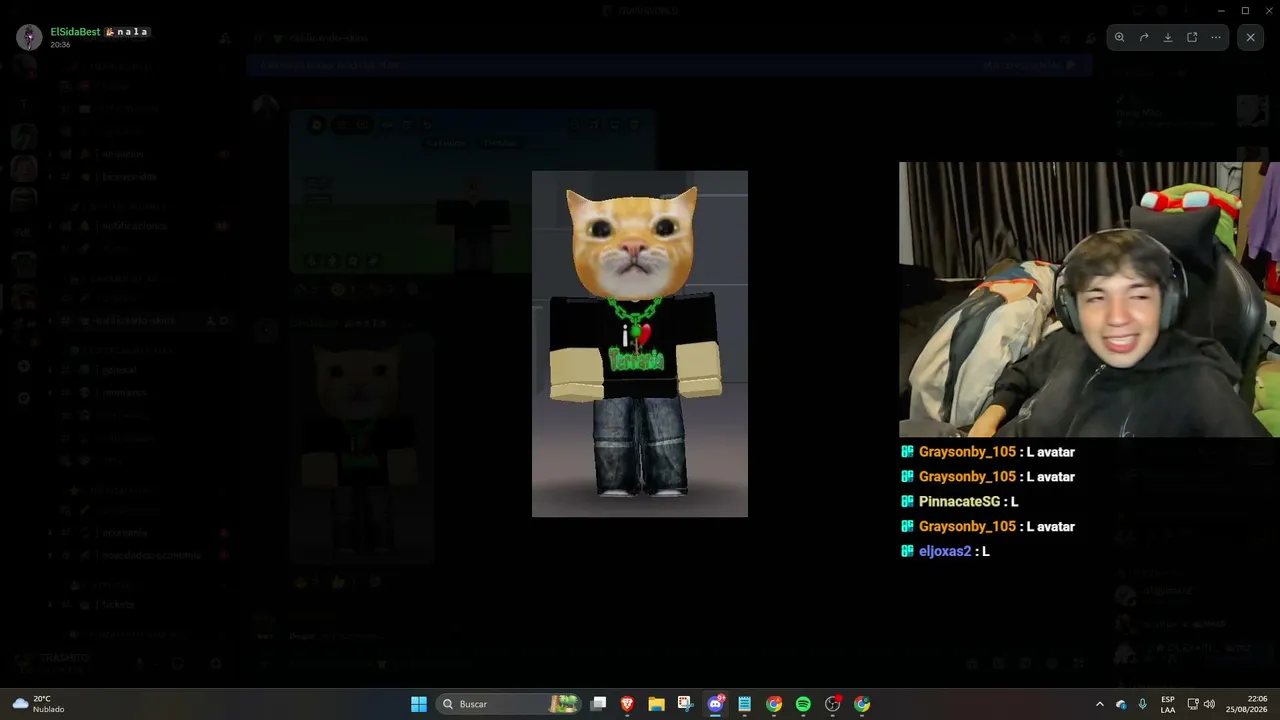Expand the hidden system tray icons chevron
Viewport: 1280px width, 720px height.
click(1100, 704)
